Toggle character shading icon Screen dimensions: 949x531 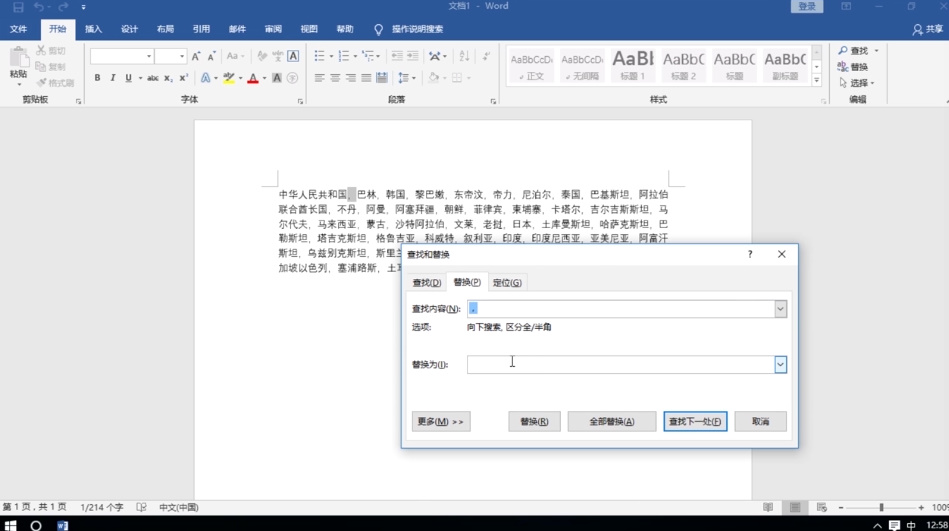tap(277, 78)
